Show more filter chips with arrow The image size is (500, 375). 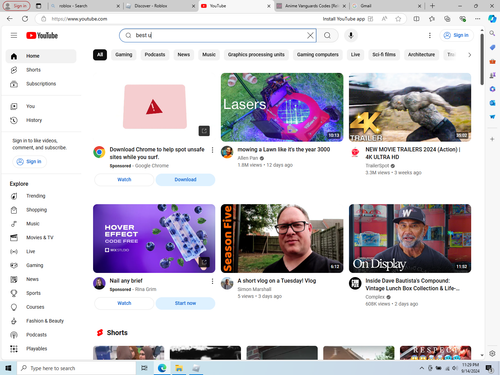click(x=469, y=55)
